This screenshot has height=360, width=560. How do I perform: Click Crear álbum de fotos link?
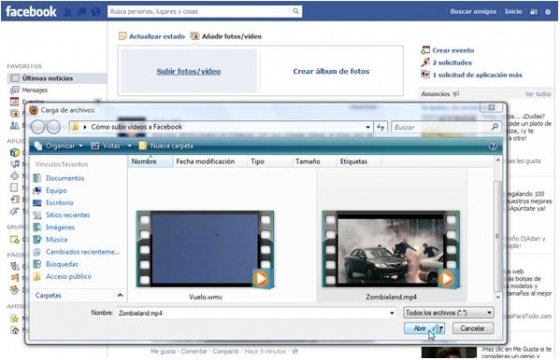click(331, 71)
